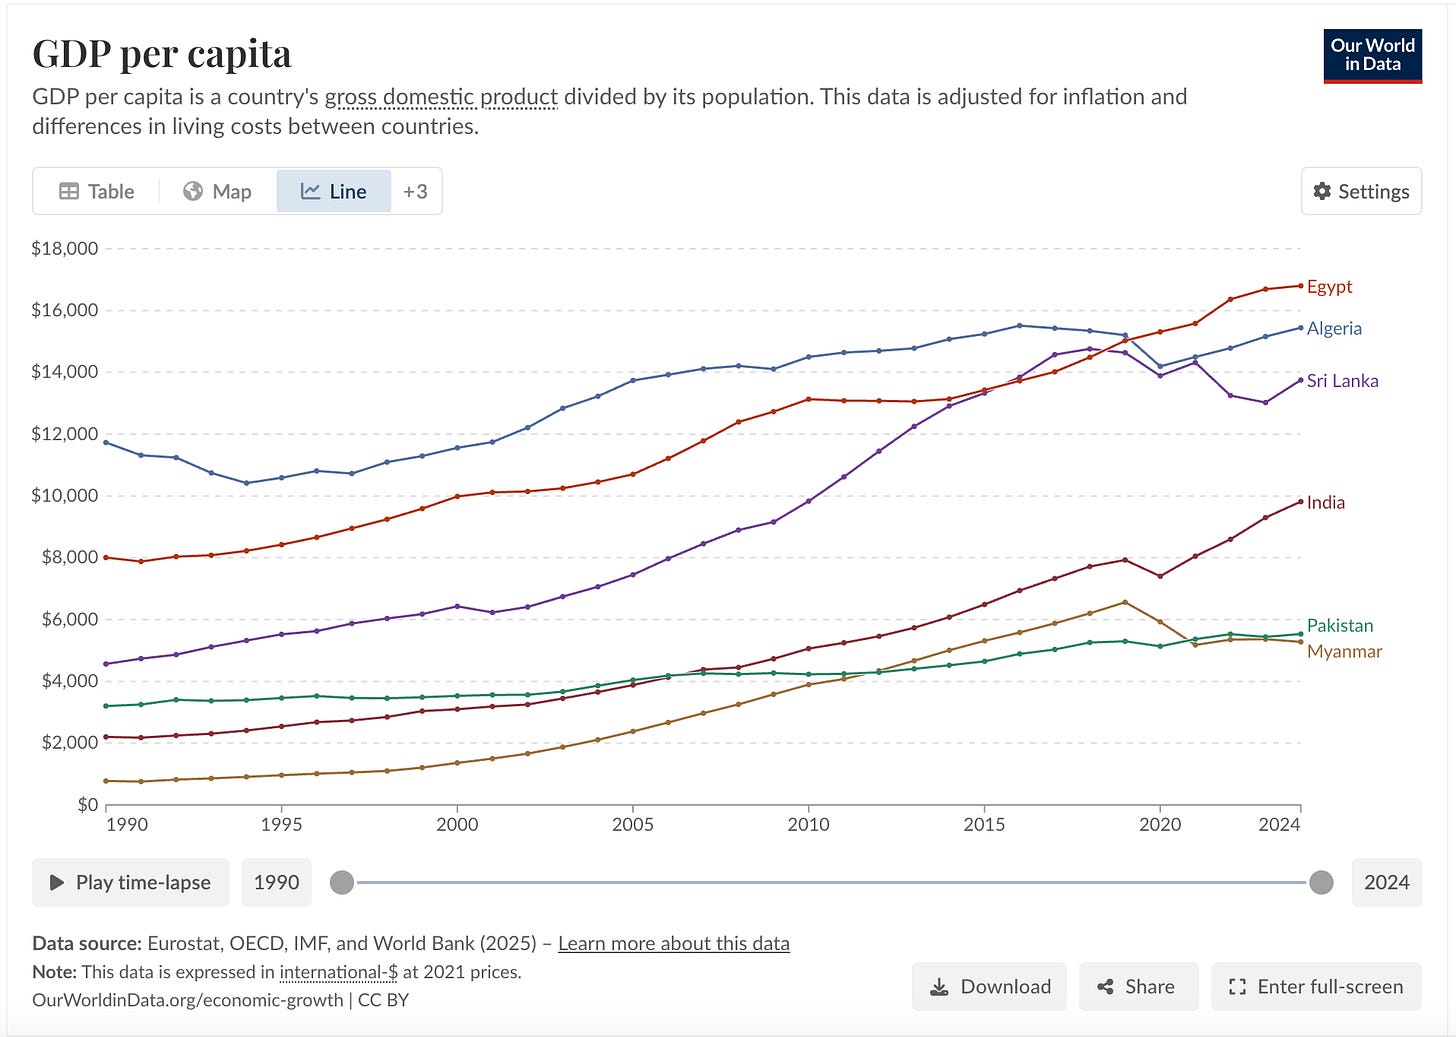Click the Download arrow icon
The width and height of the screenshot is (1456, 1037).
click(939, 987)
